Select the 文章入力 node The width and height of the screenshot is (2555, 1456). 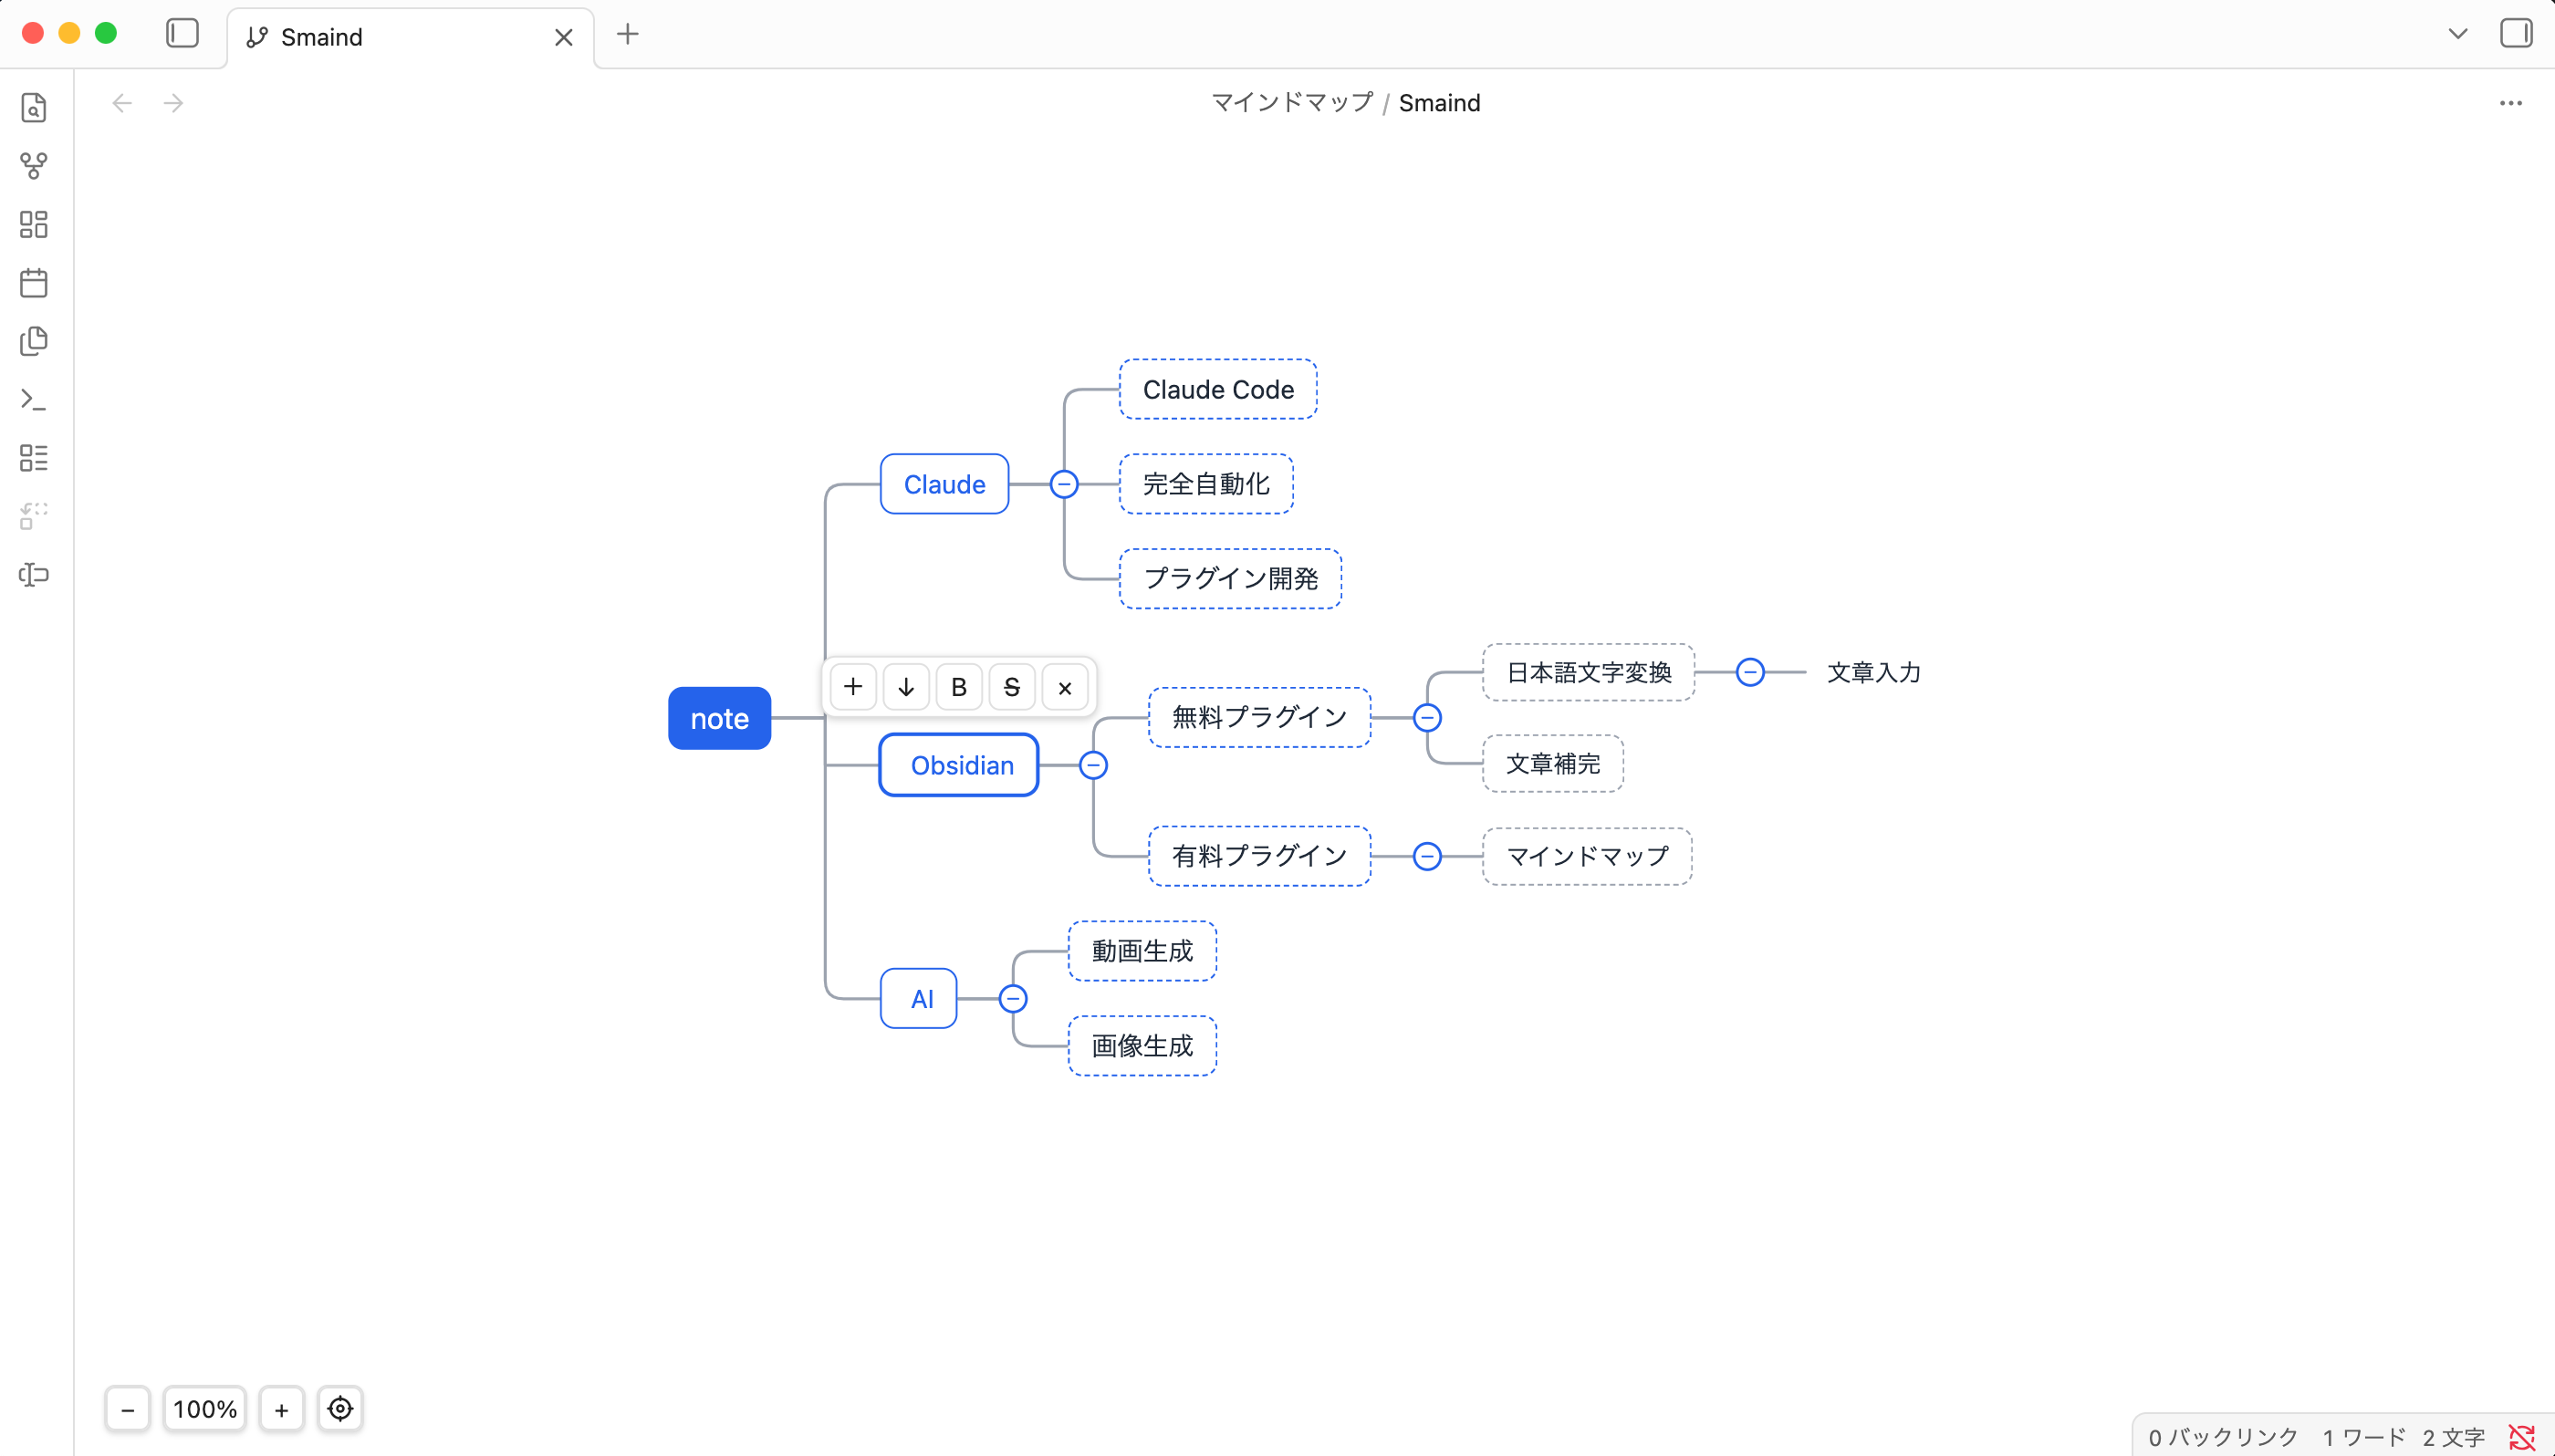point(1873,672)
